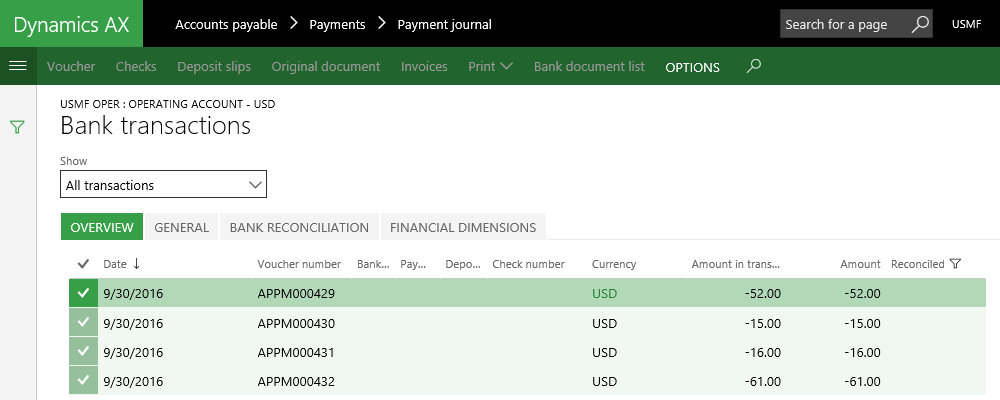Click the chevron after Accounts payable breadcrumb
The image size is (1000, 400).
293,24
